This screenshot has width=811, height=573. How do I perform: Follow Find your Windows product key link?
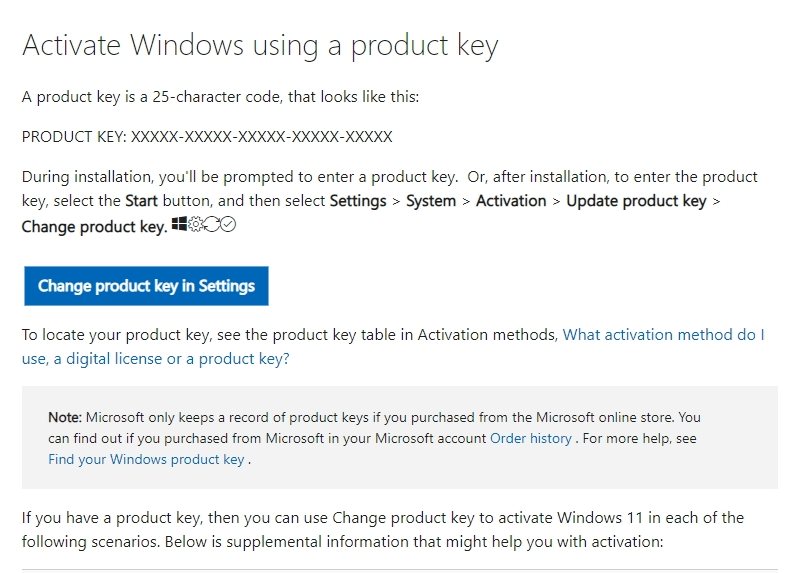146,460
